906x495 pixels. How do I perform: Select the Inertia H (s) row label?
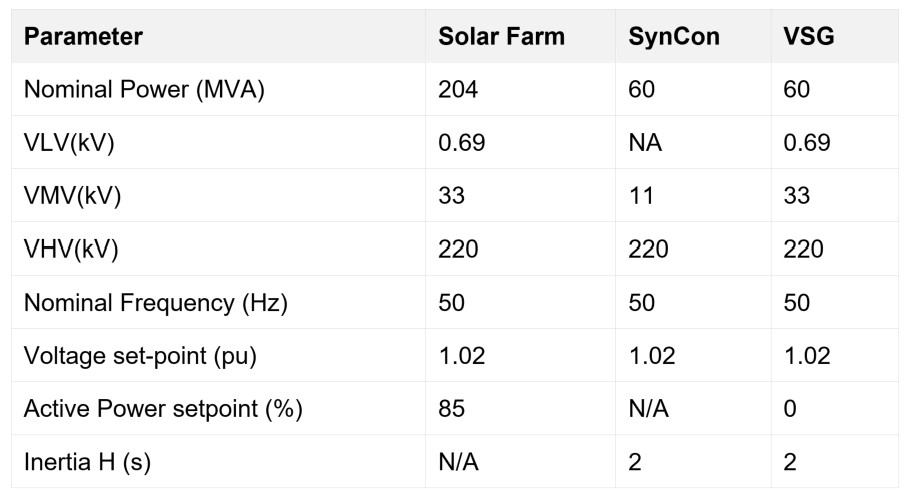point(87,461)
